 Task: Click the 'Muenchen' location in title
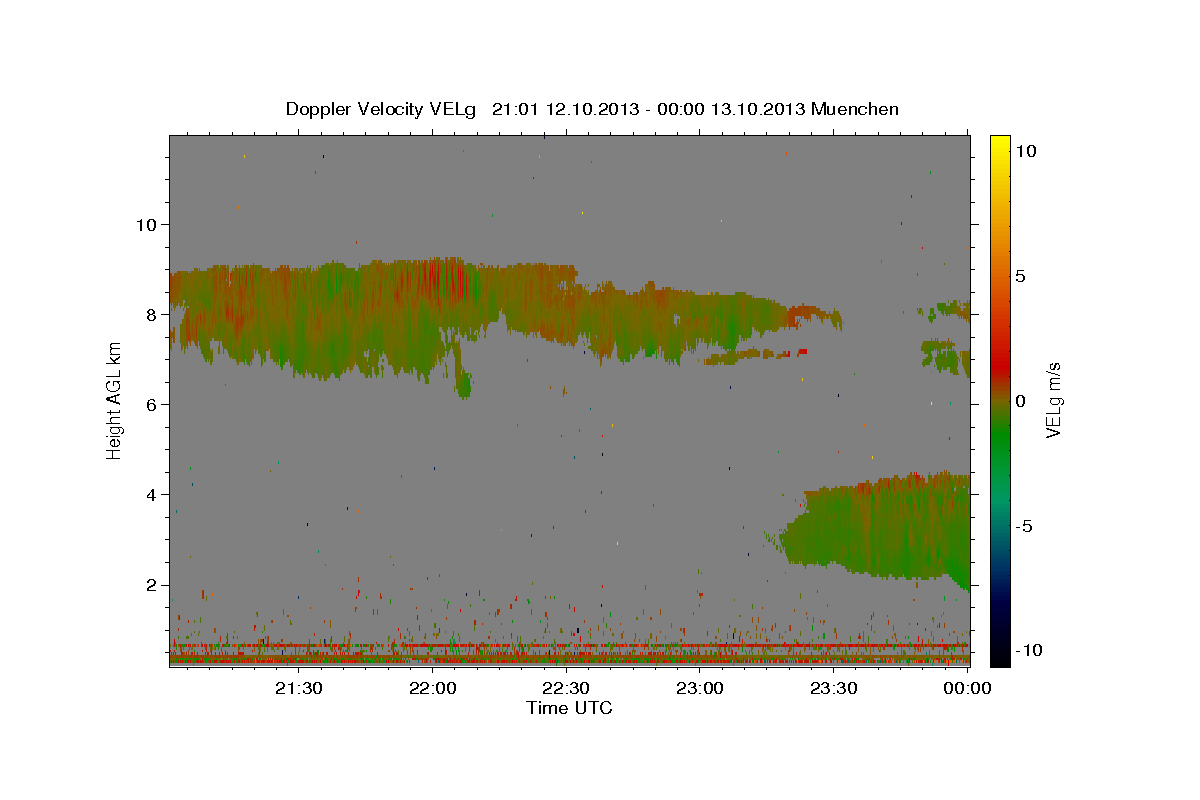[x=855, y=109]
